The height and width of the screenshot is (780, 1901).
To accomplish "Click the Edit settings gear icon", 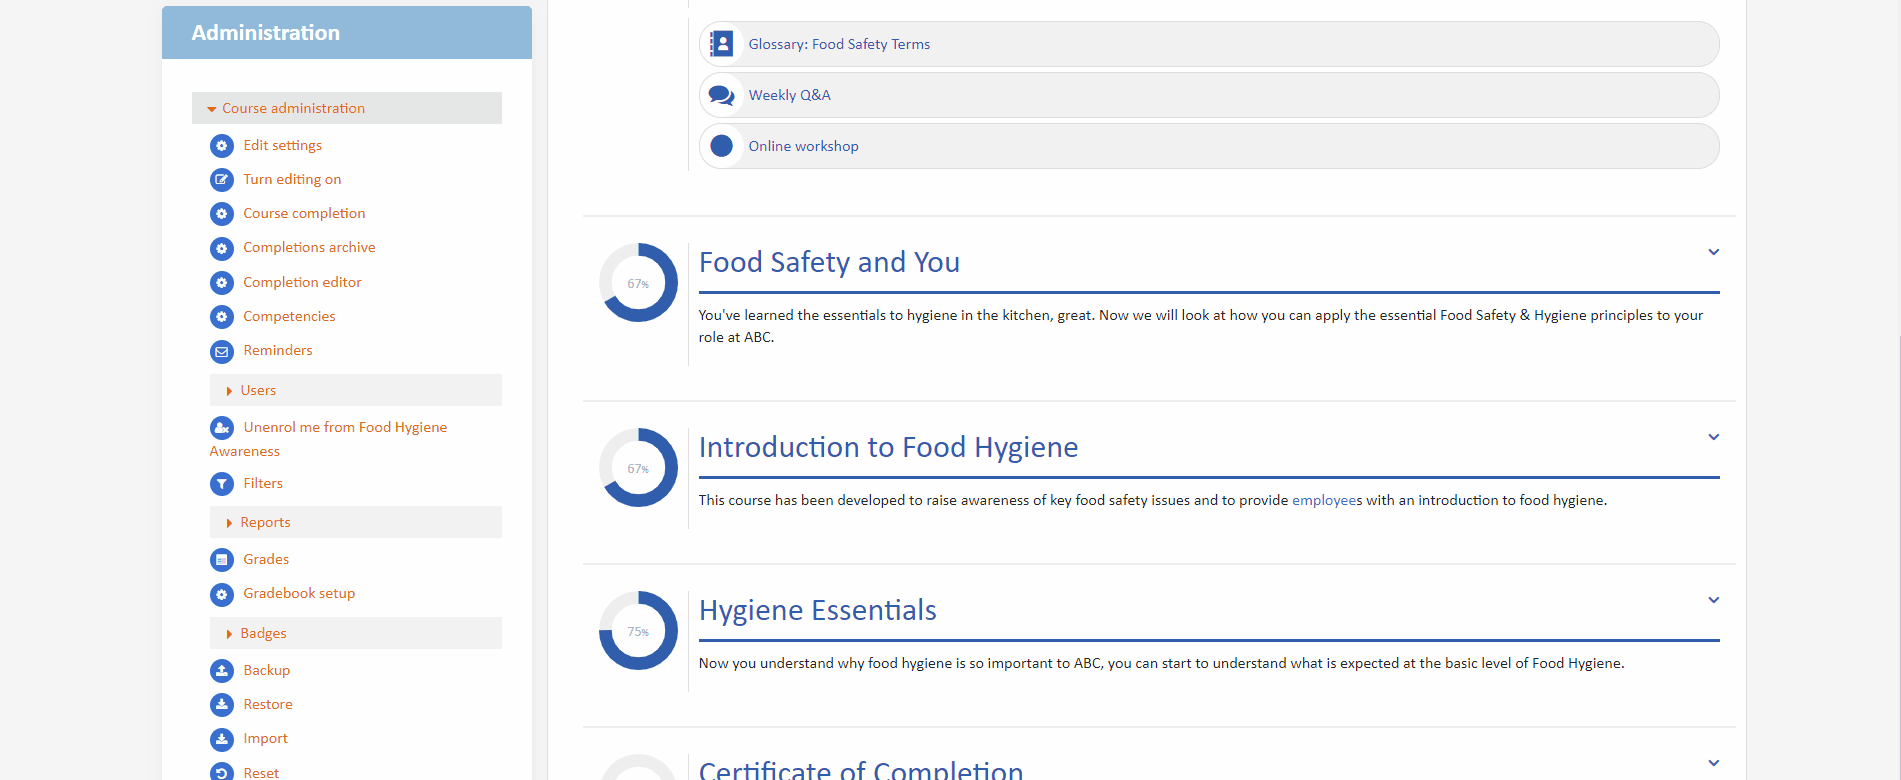I will (x=221, y=146).
